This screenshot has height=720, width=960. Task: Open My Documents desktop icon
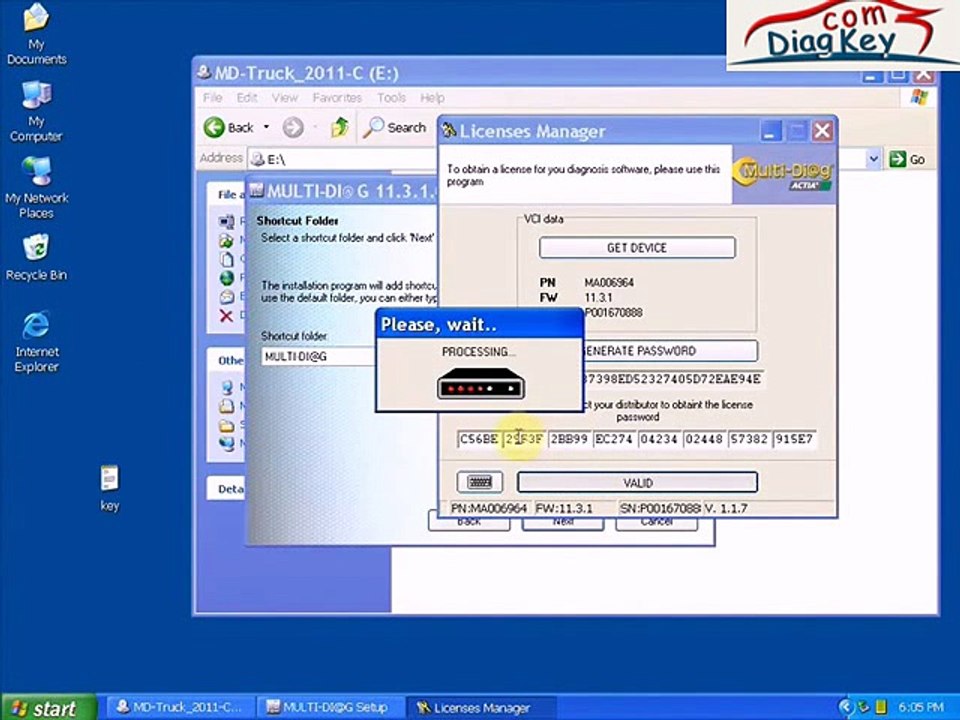(x=36, y=35)
